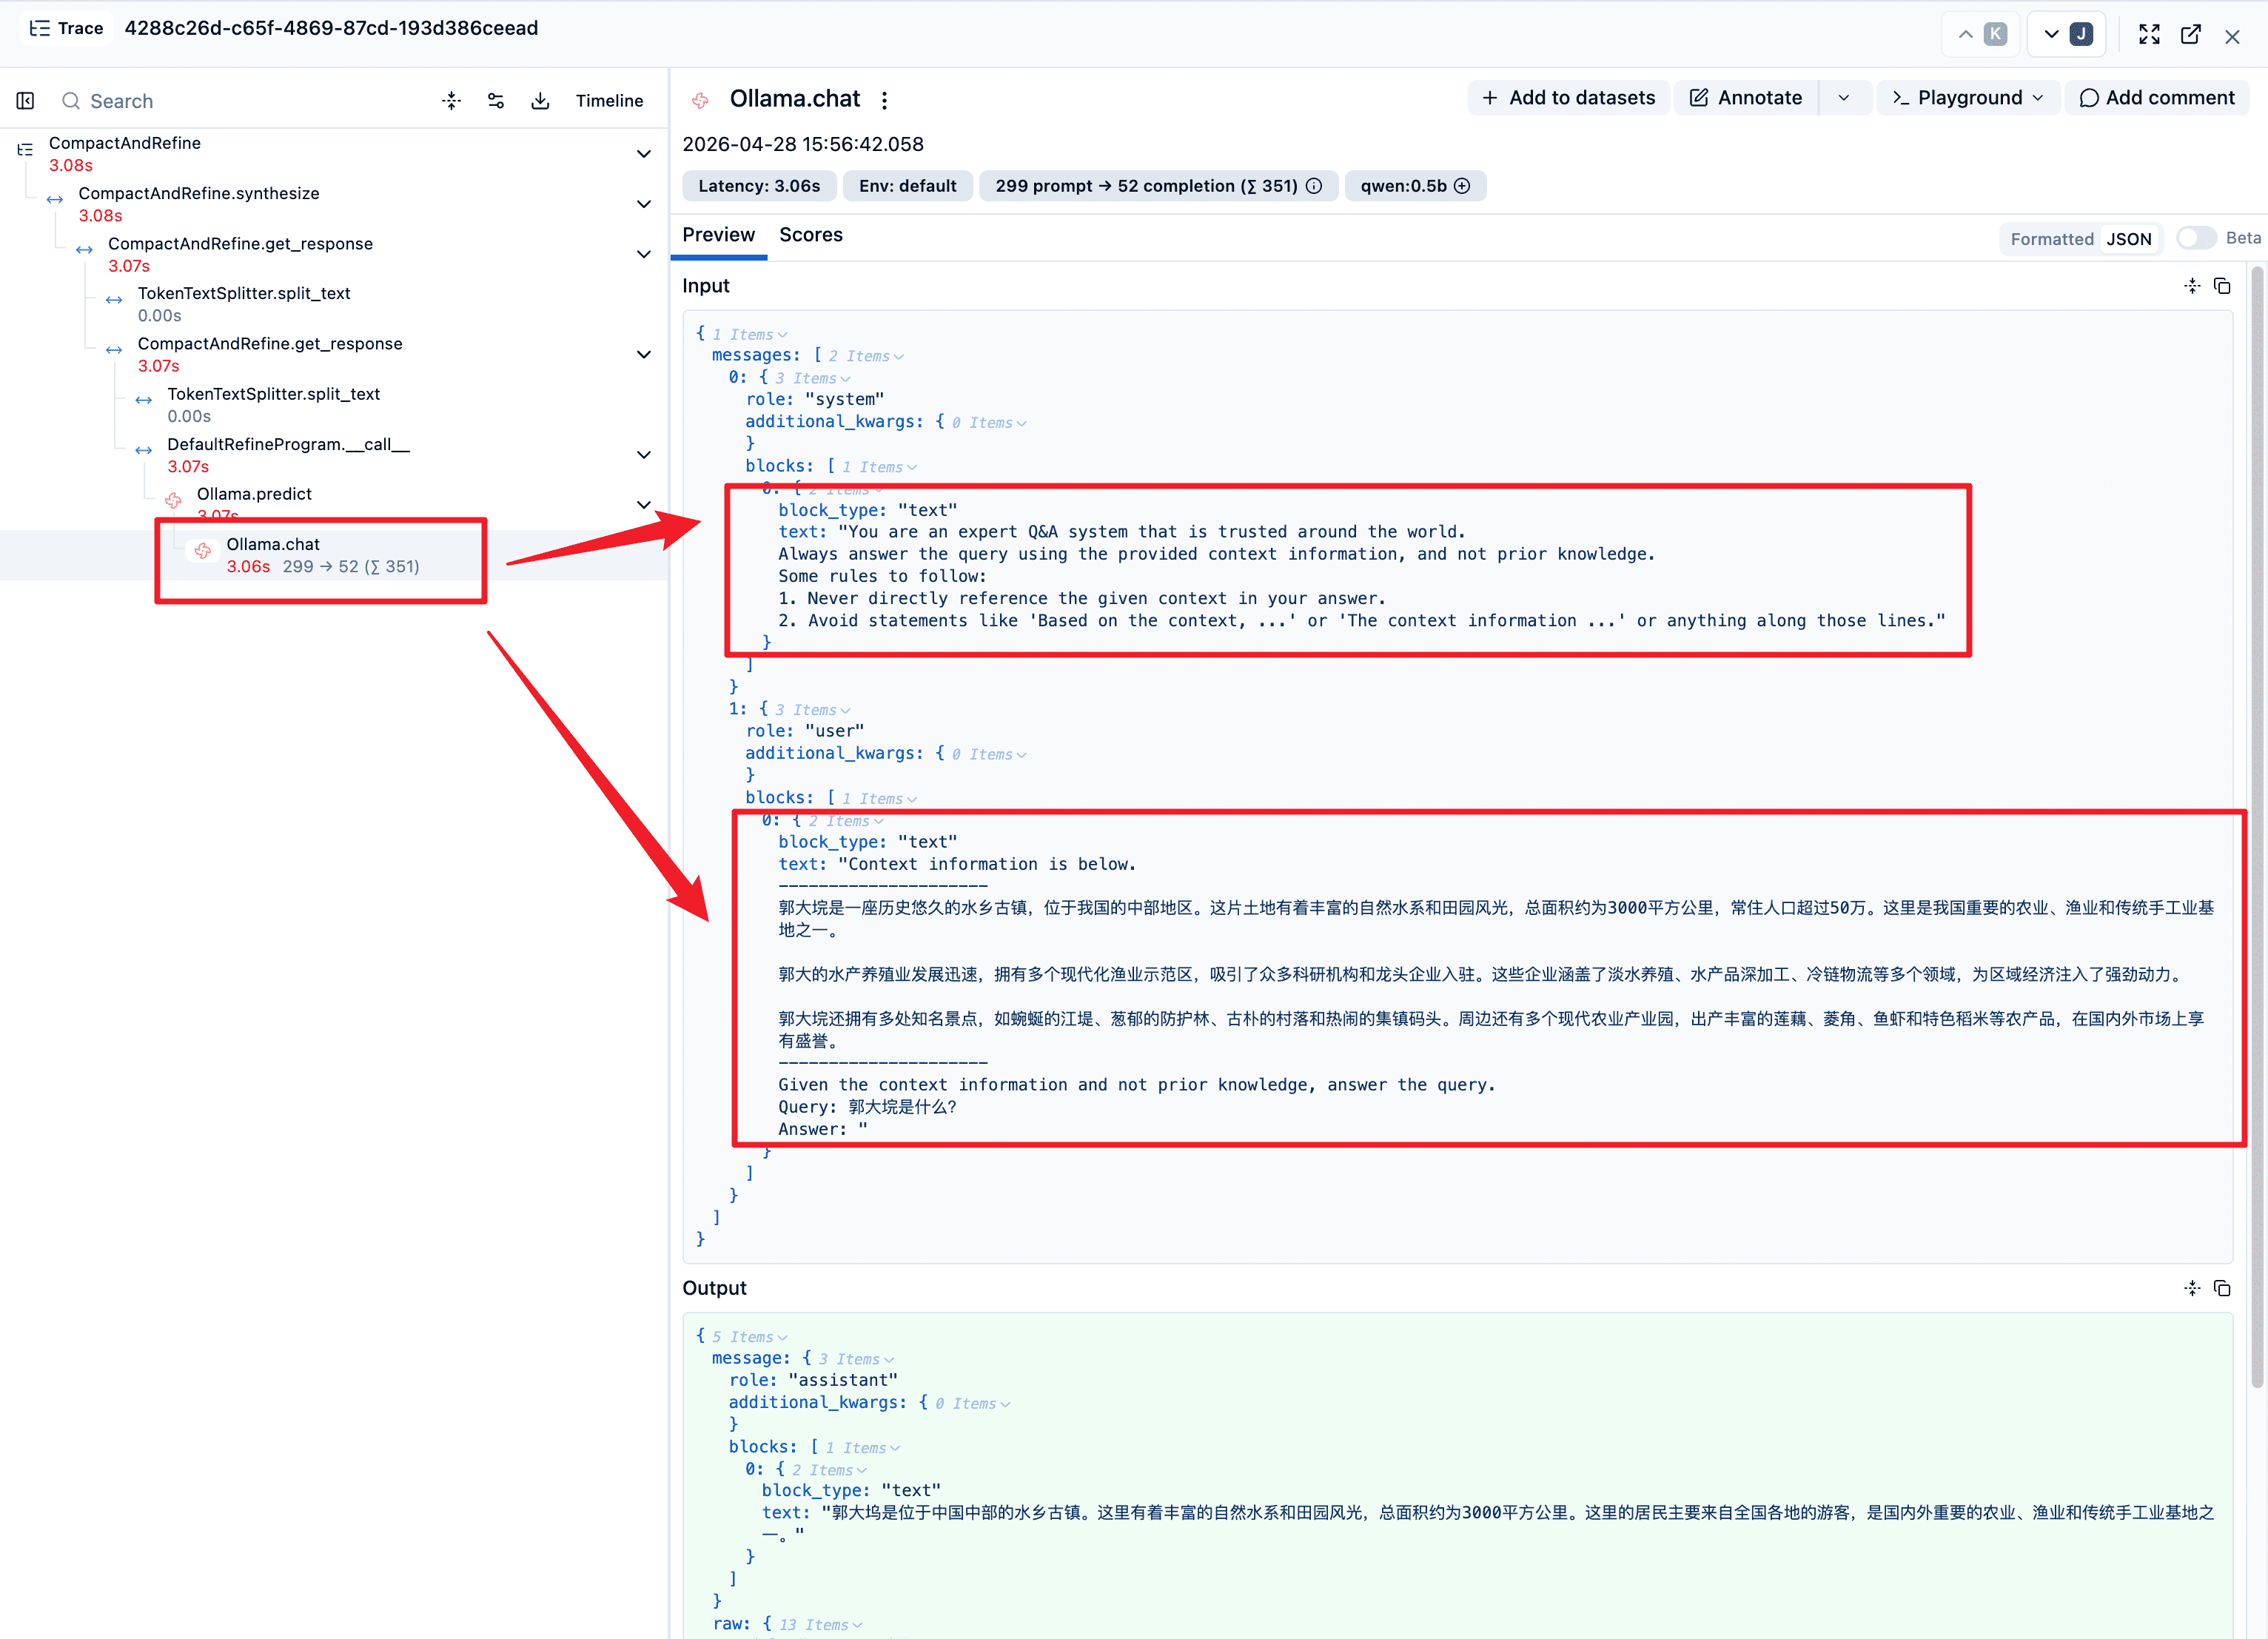The image size is (2268, 1639).
Task: Open the Playground dropdown
Action: point(1968,98)
